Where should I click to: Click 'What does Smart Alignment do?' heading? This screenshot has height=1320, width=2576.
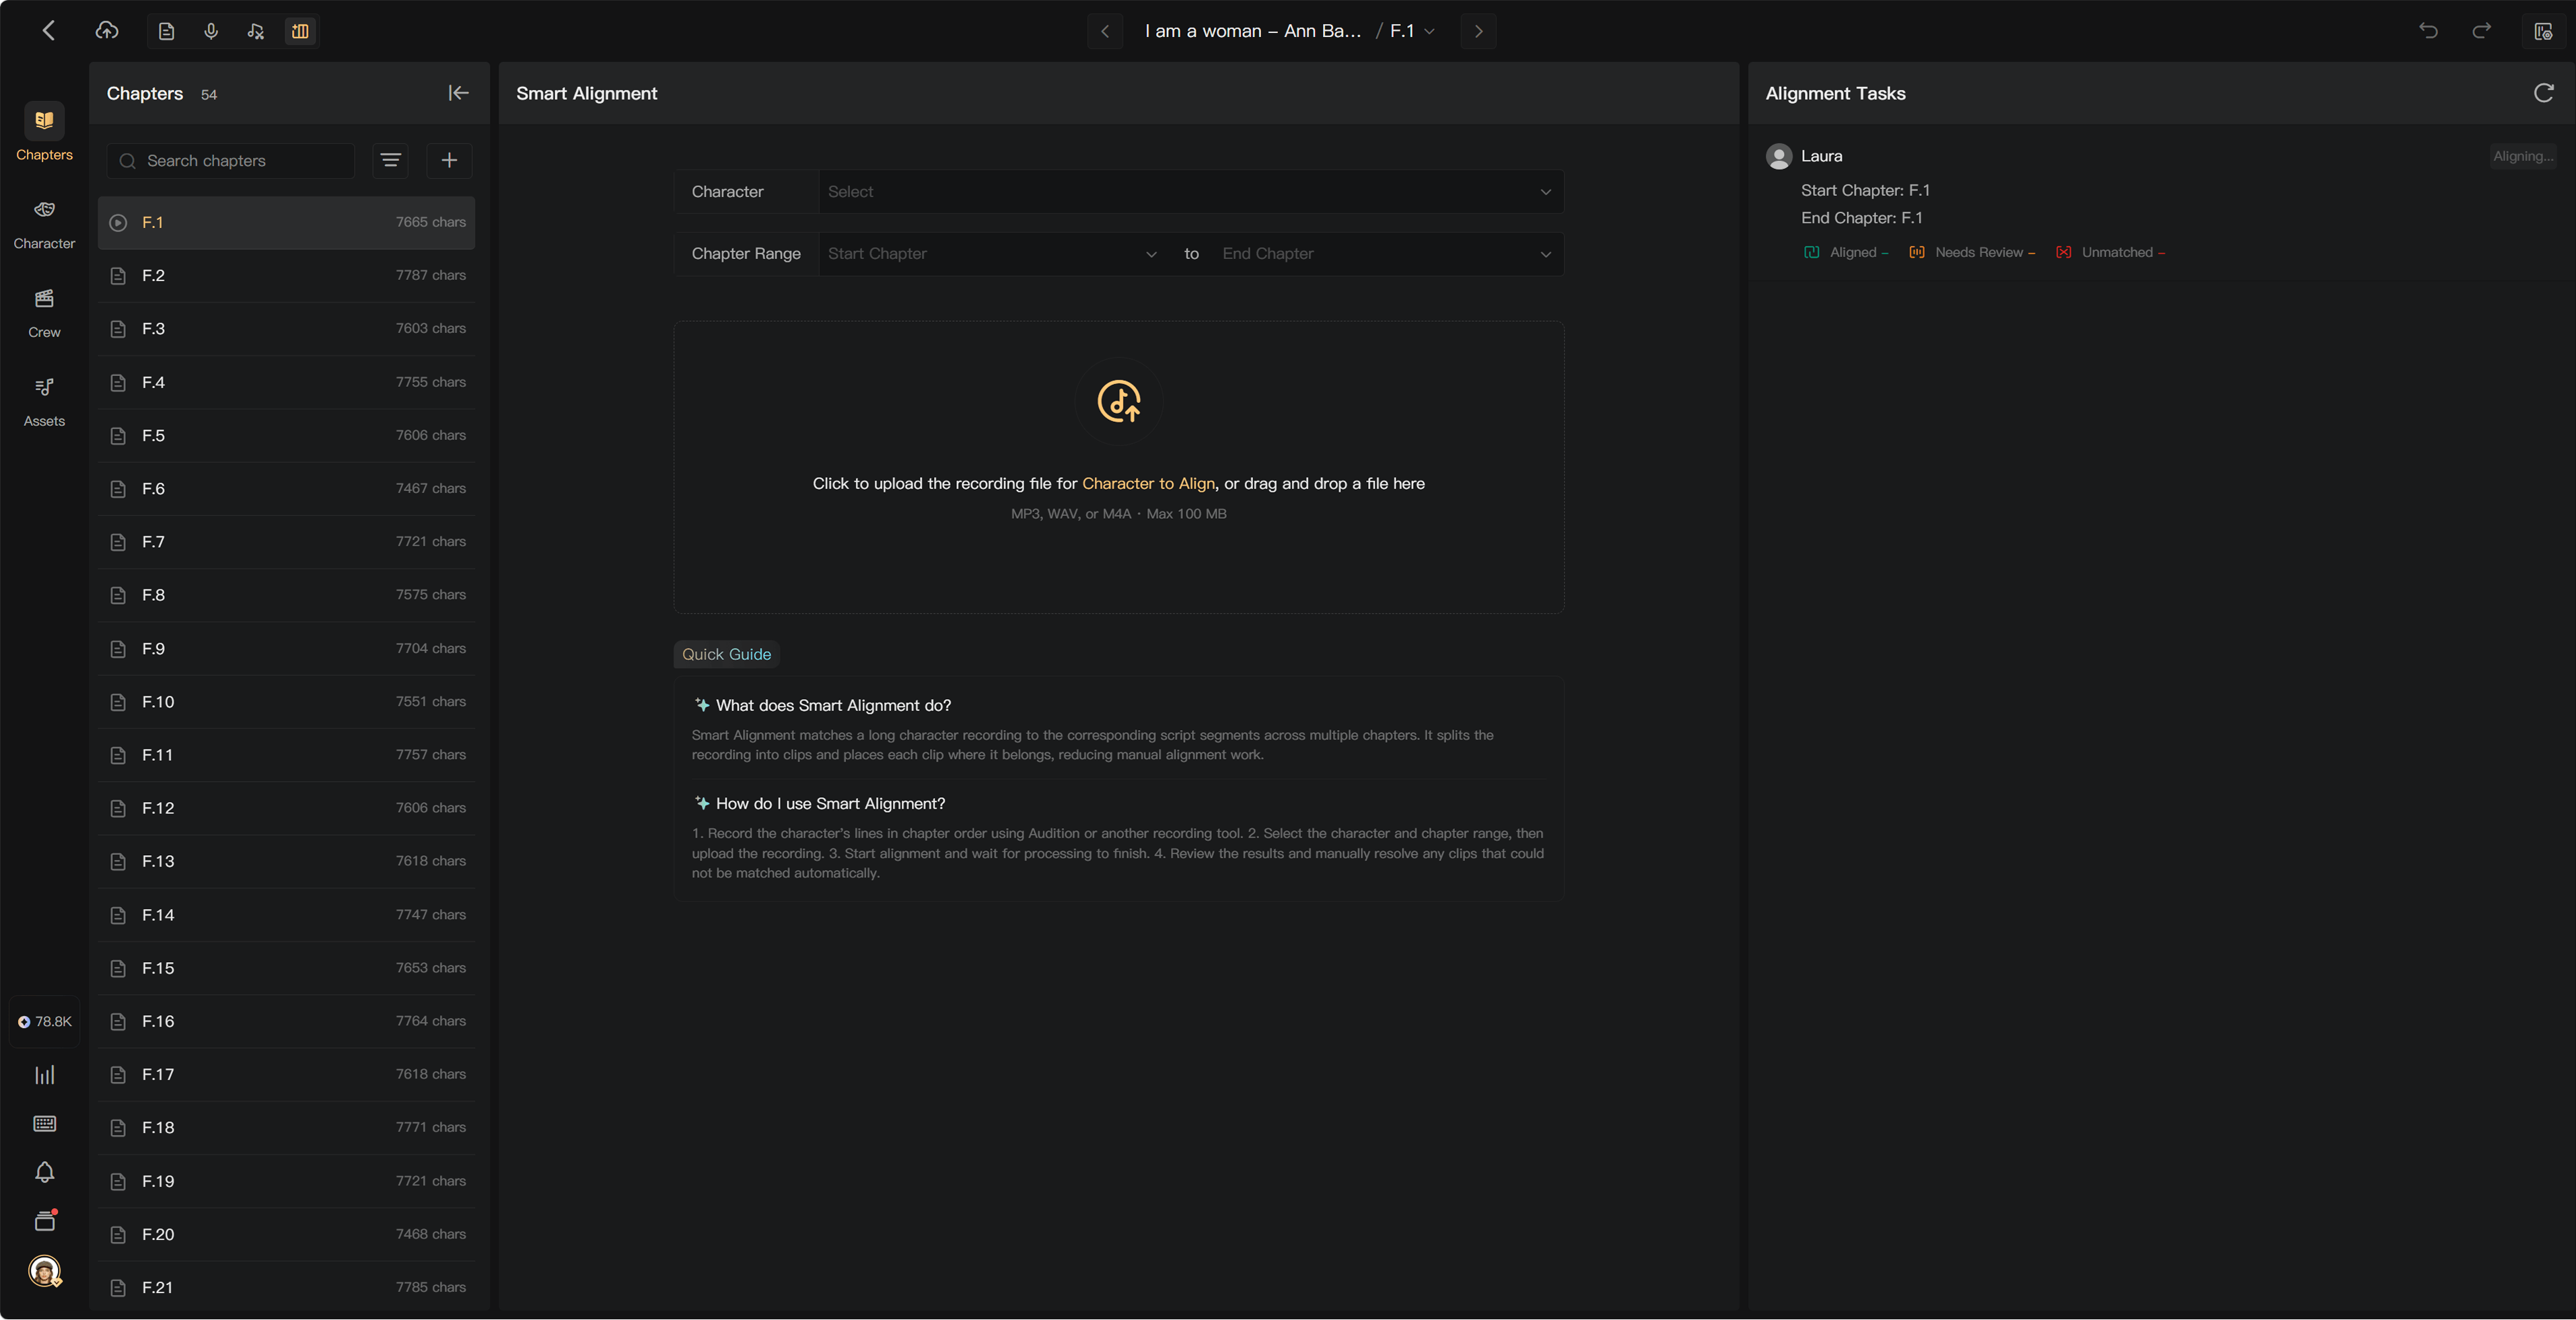[x=833, y=706]
